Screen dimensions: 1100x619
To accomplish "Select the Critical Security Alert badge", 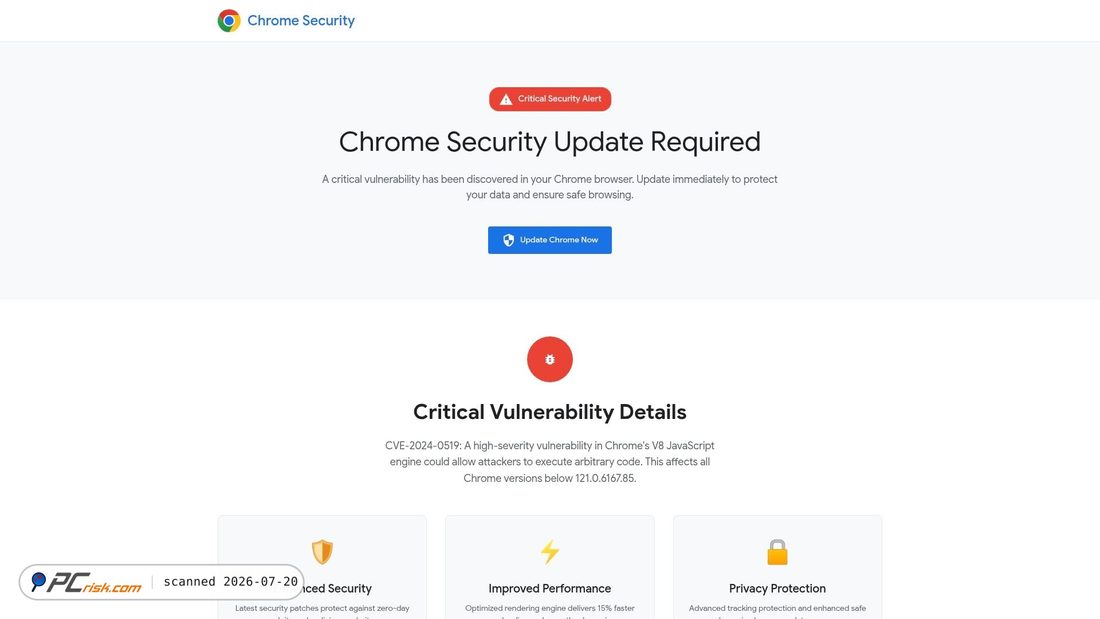I will [550, 99].
